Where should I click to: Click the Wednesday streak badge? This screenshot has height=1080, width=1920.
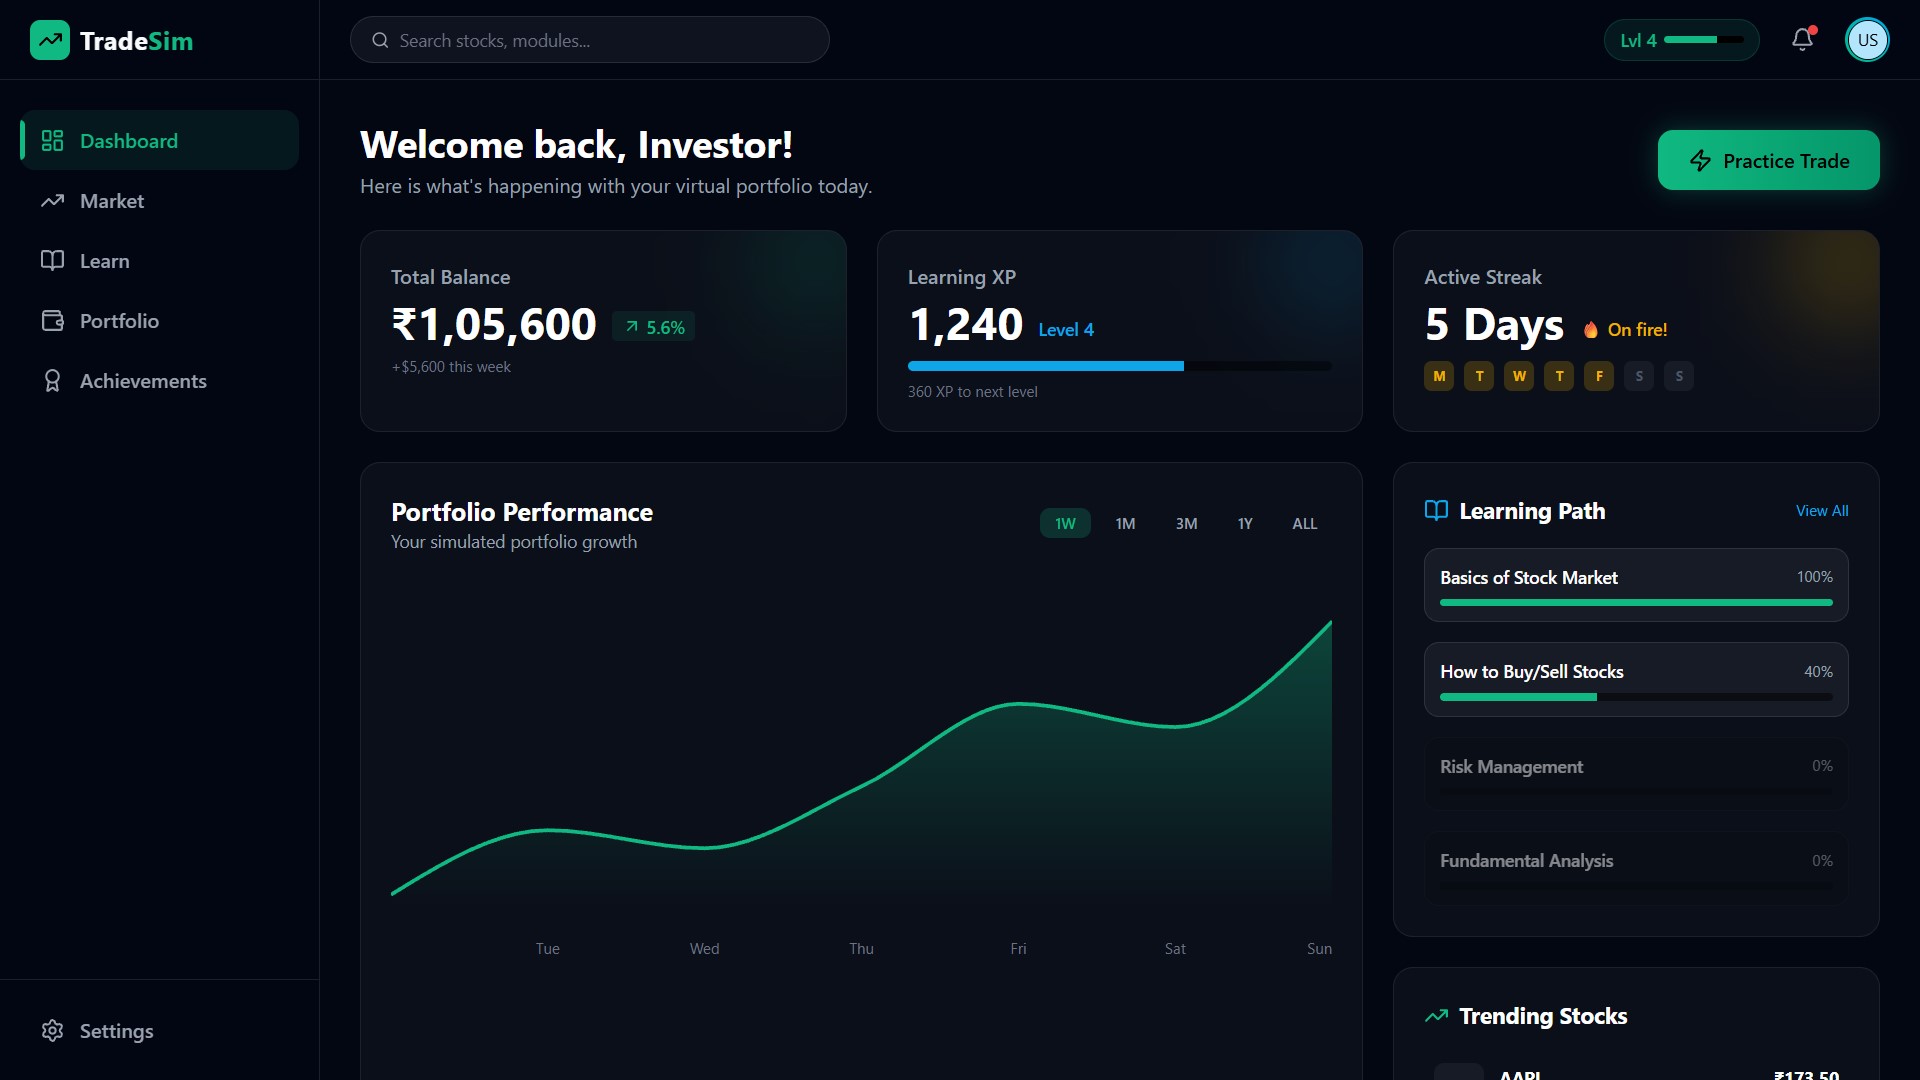point(1519,376)
